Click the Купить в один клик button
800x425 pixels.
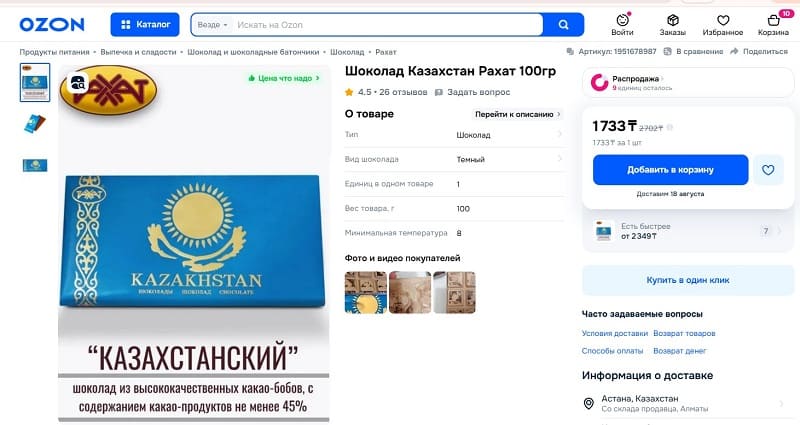(688, 280)
